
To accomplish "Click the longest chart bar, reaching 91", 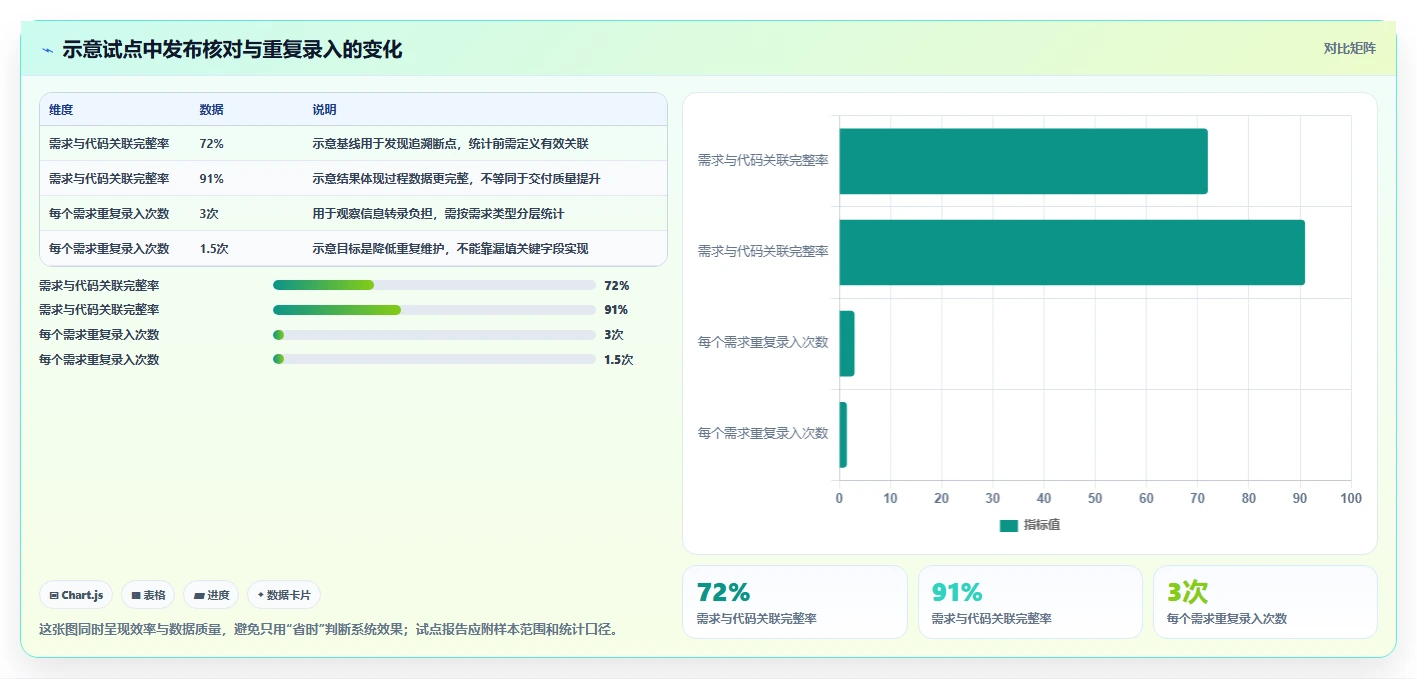I will (1072, 252).
